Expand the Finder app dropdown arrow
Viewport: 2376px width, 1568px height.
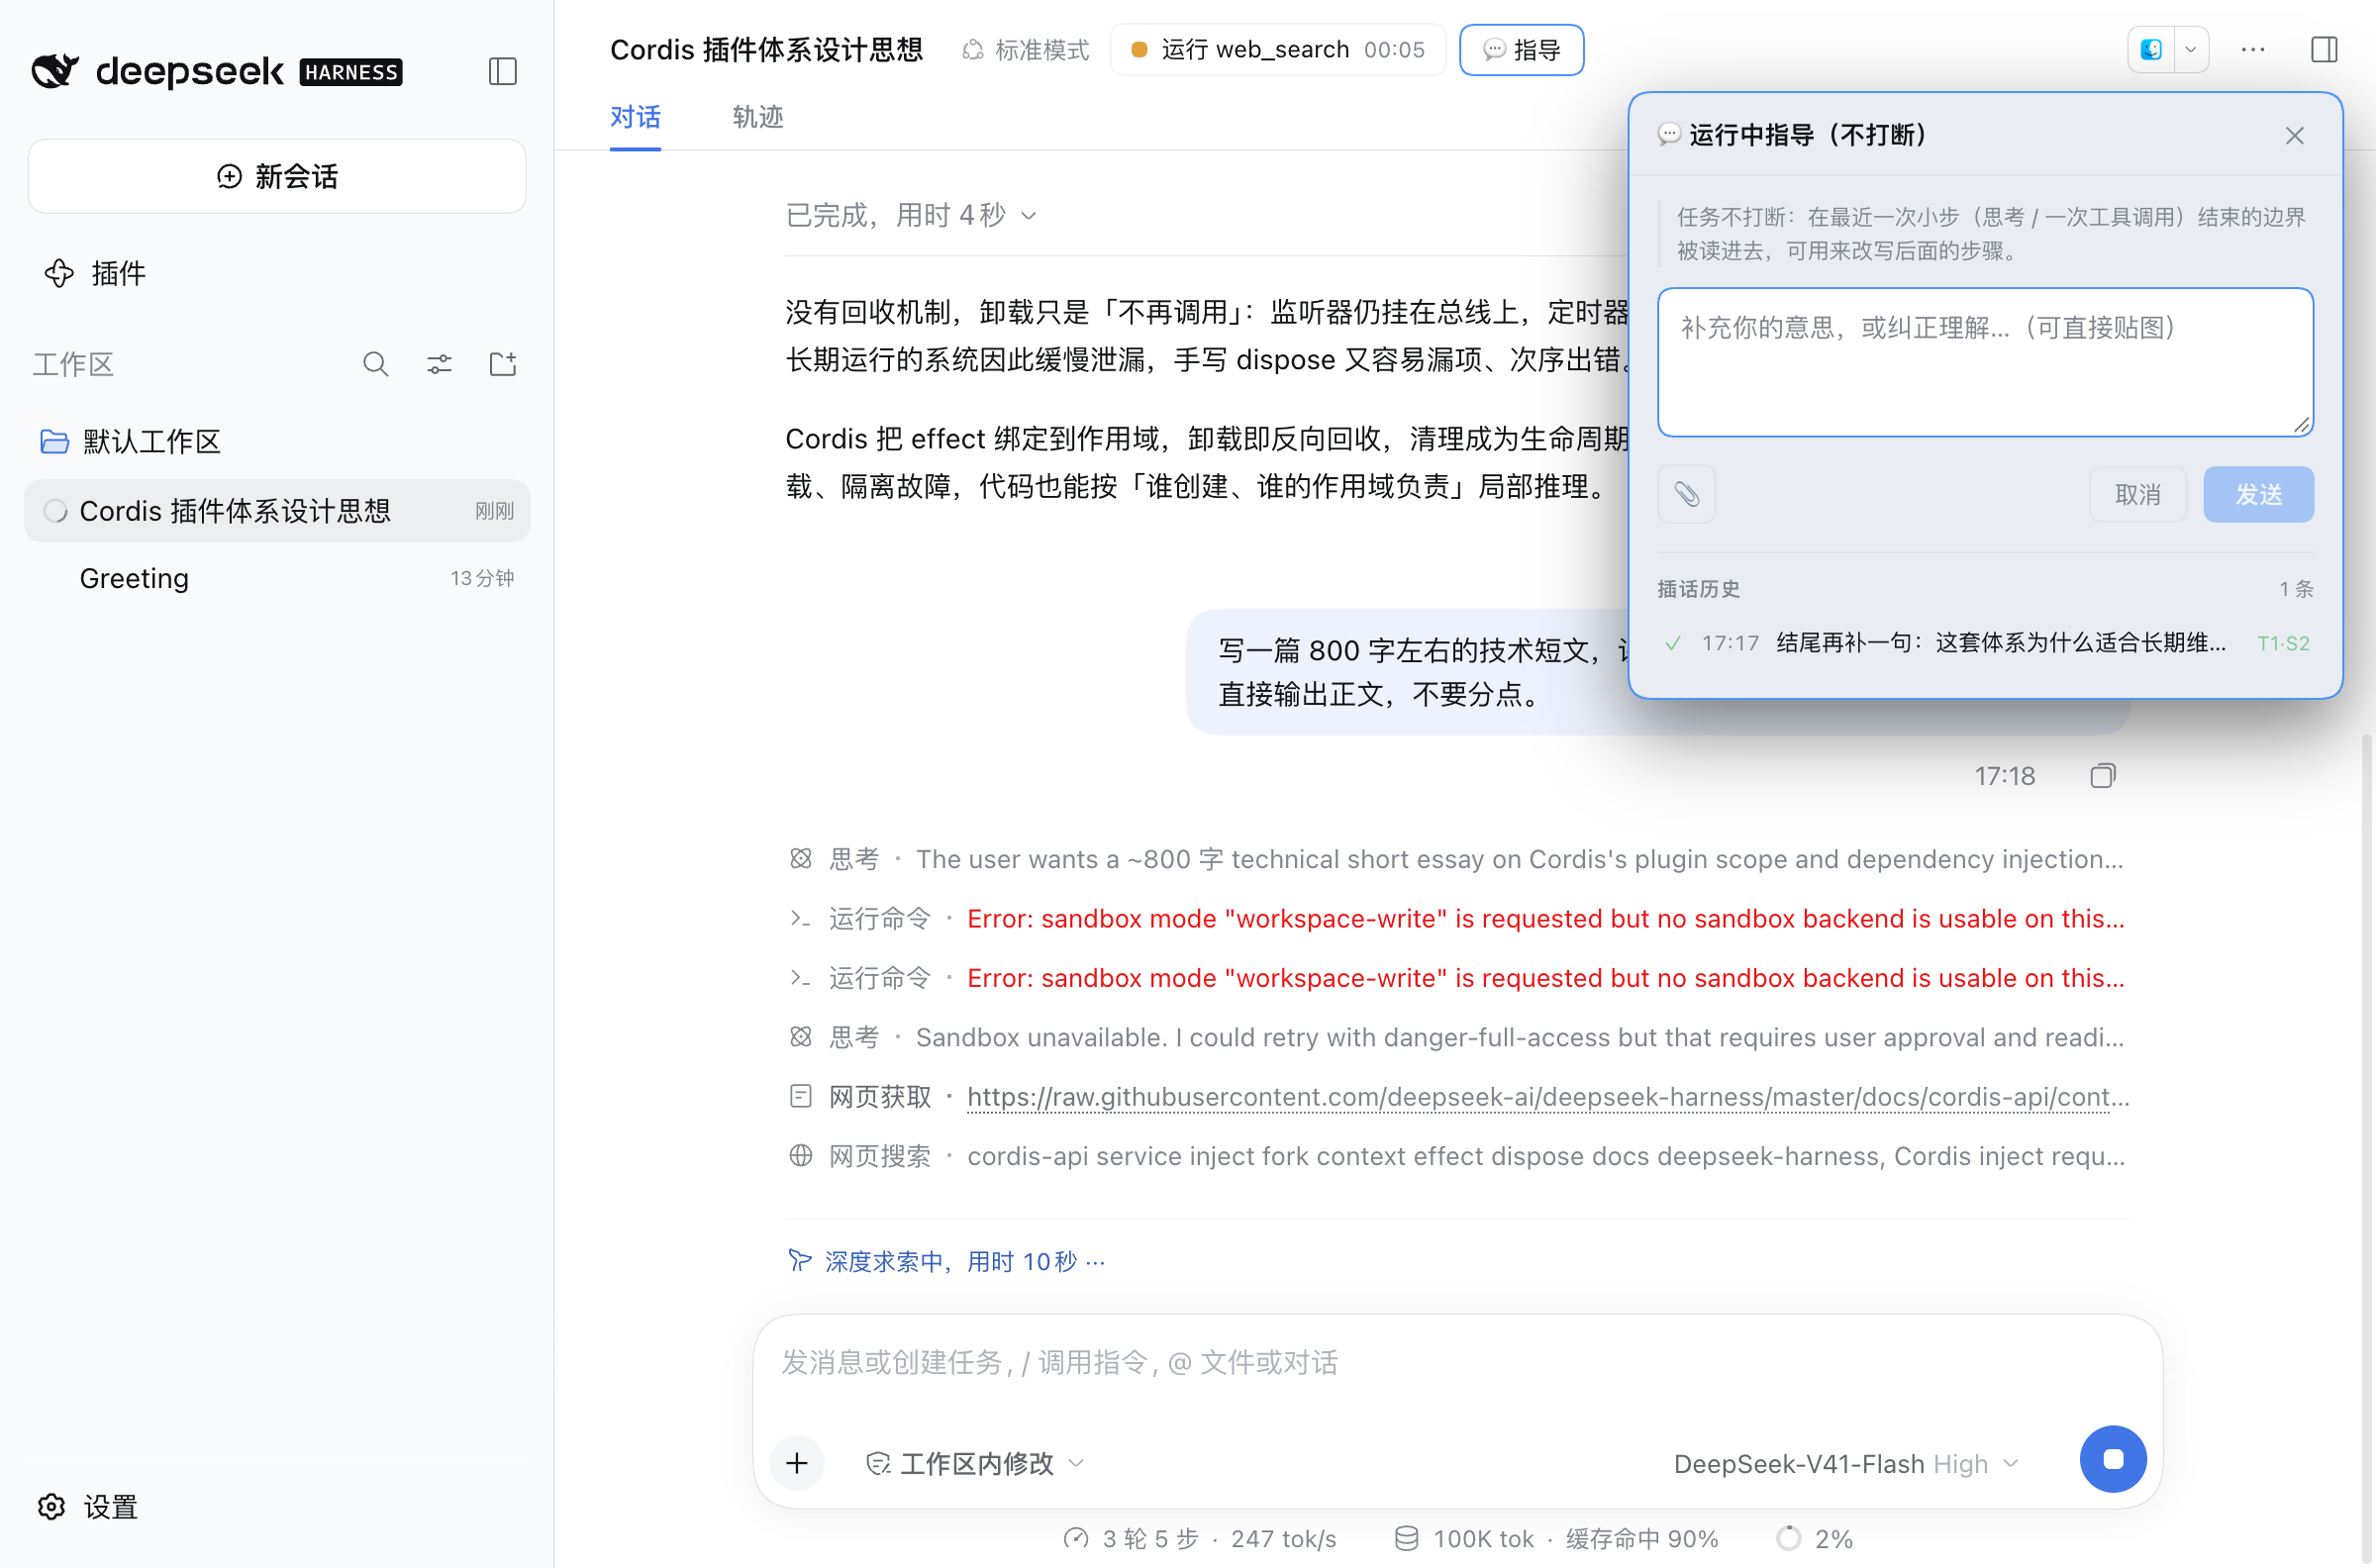[2190, 49]
